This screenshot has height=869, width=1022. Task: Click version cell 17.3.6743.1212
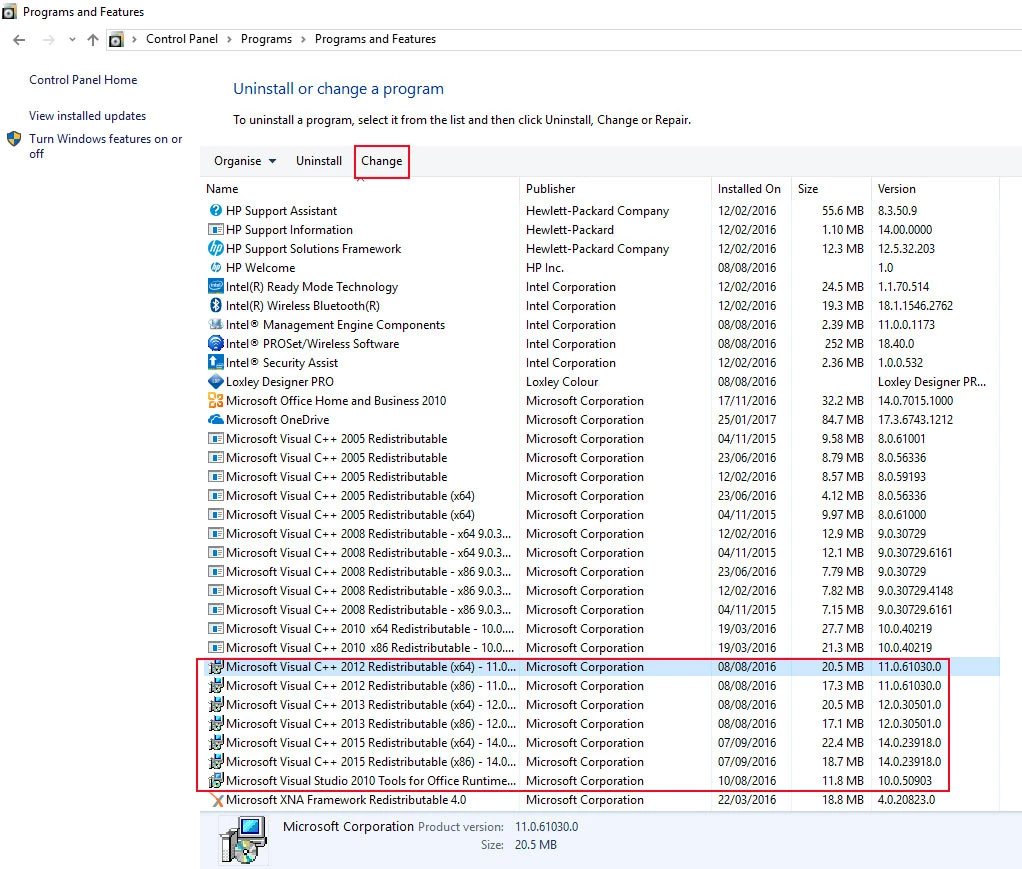(915, 419)
